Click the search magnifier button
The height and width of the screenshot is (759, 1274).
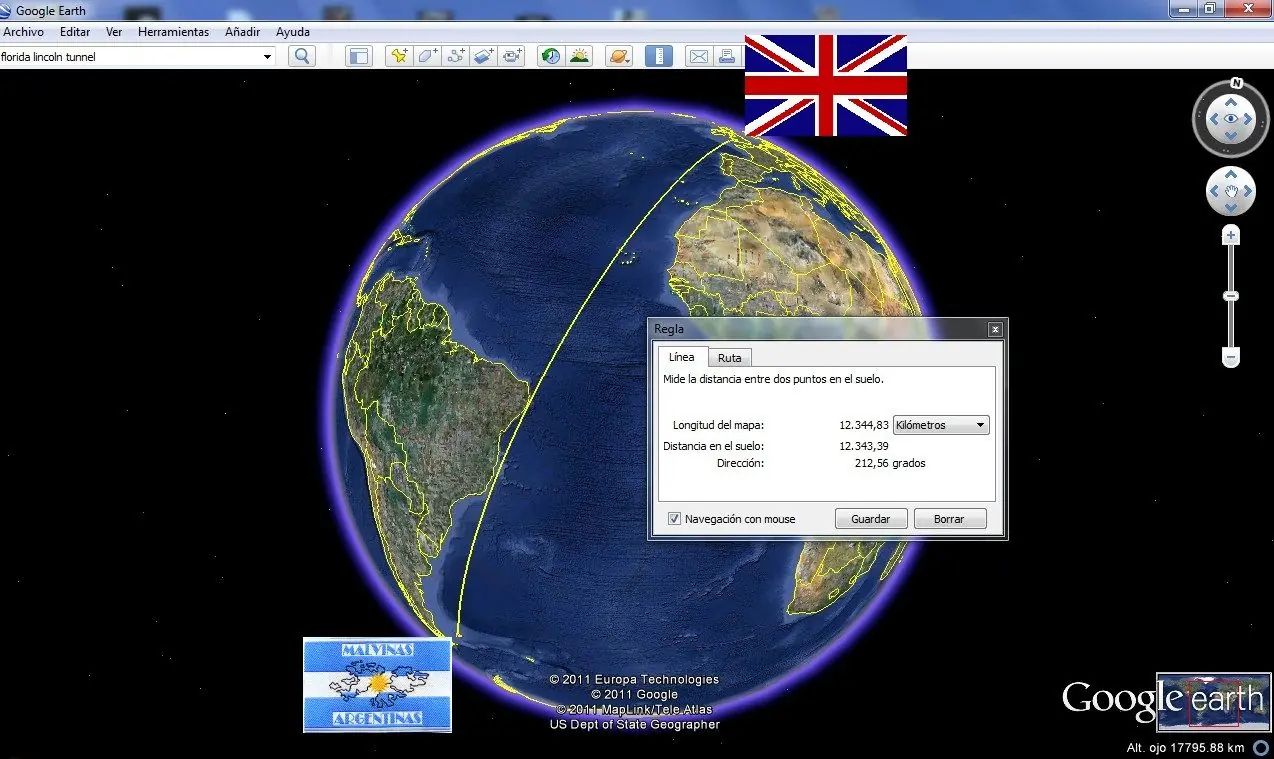pyautogui.click(x=302, y=57)
